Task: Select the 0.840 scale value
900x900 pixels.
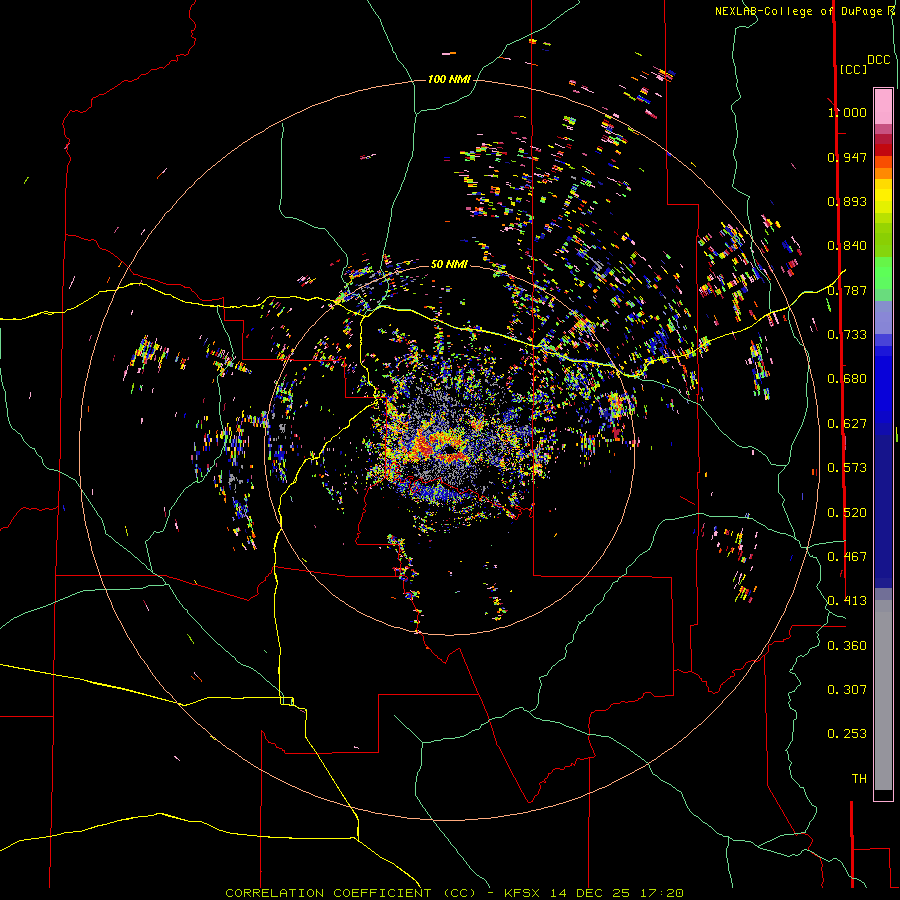Action: tap(847, 246)
